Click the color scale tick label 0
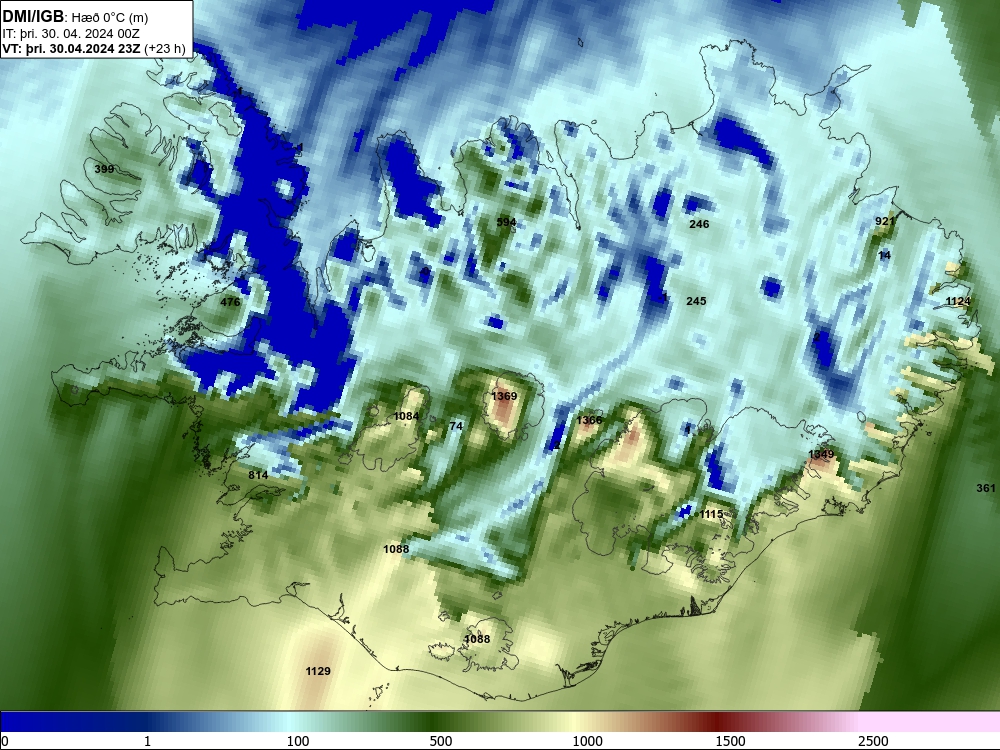The width and height of the screenshot is (1000, 750). pyautogui.click(x=4, y=741)
